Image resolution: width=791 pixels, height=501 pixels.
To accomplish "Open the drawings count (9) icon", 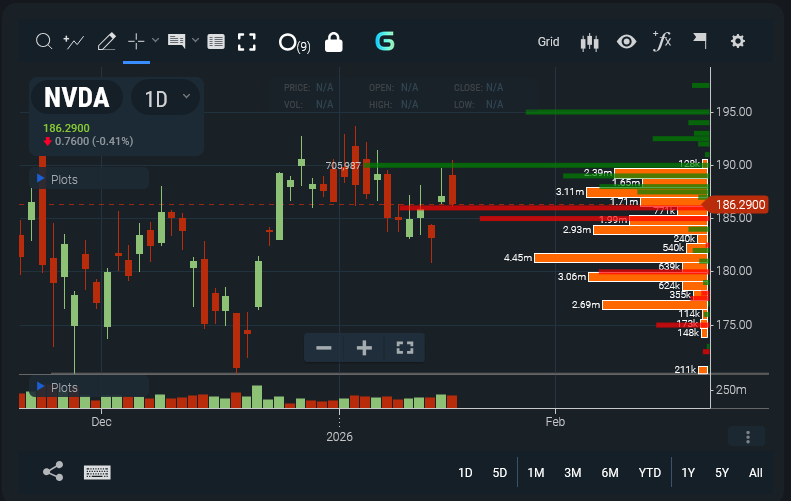I will 294,43.
